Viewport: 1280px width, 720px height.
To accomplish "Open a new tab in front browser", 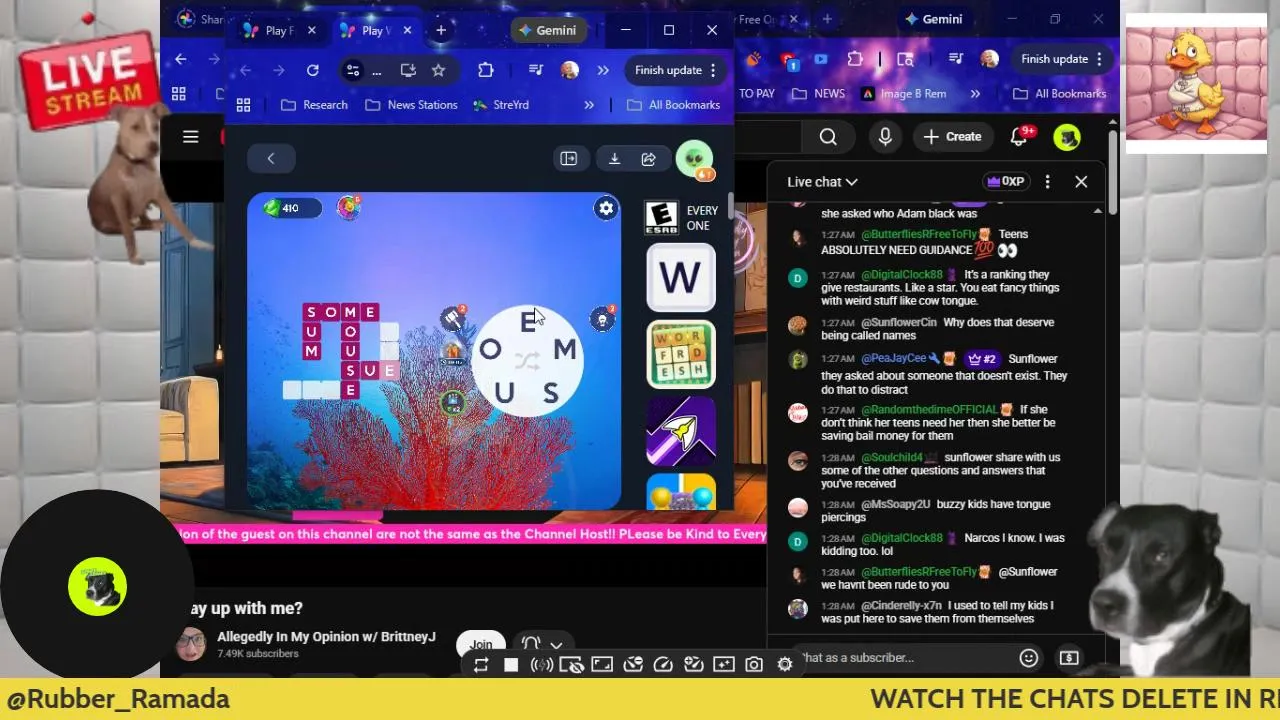I will click(x=441, y=30).
